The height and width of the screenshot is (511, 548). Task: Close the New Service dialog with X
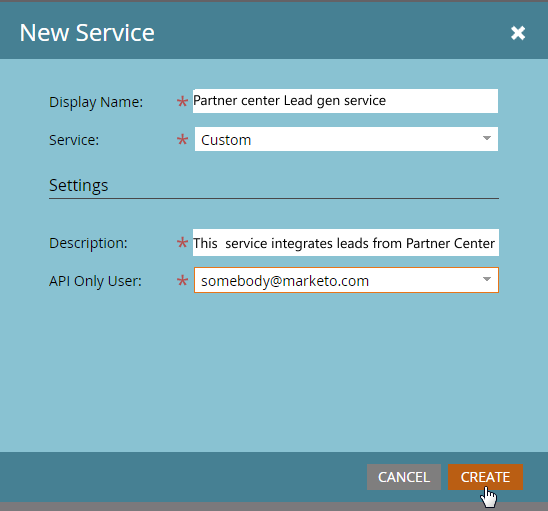coord(518,33)
